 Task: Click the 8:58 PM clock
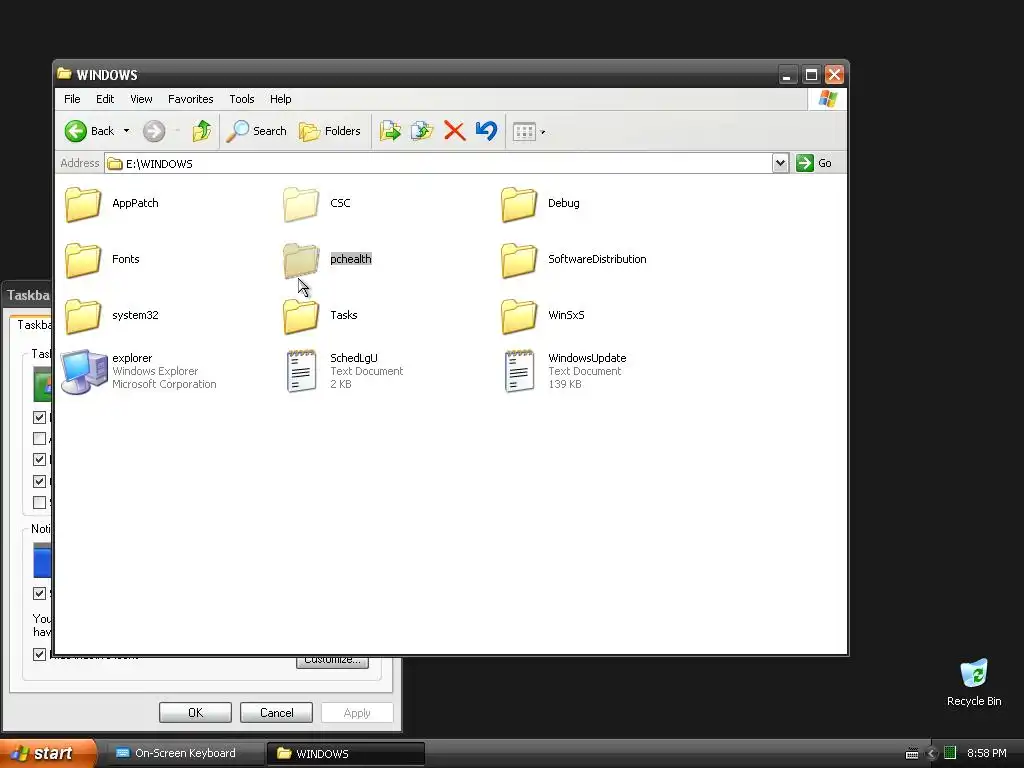987,754
